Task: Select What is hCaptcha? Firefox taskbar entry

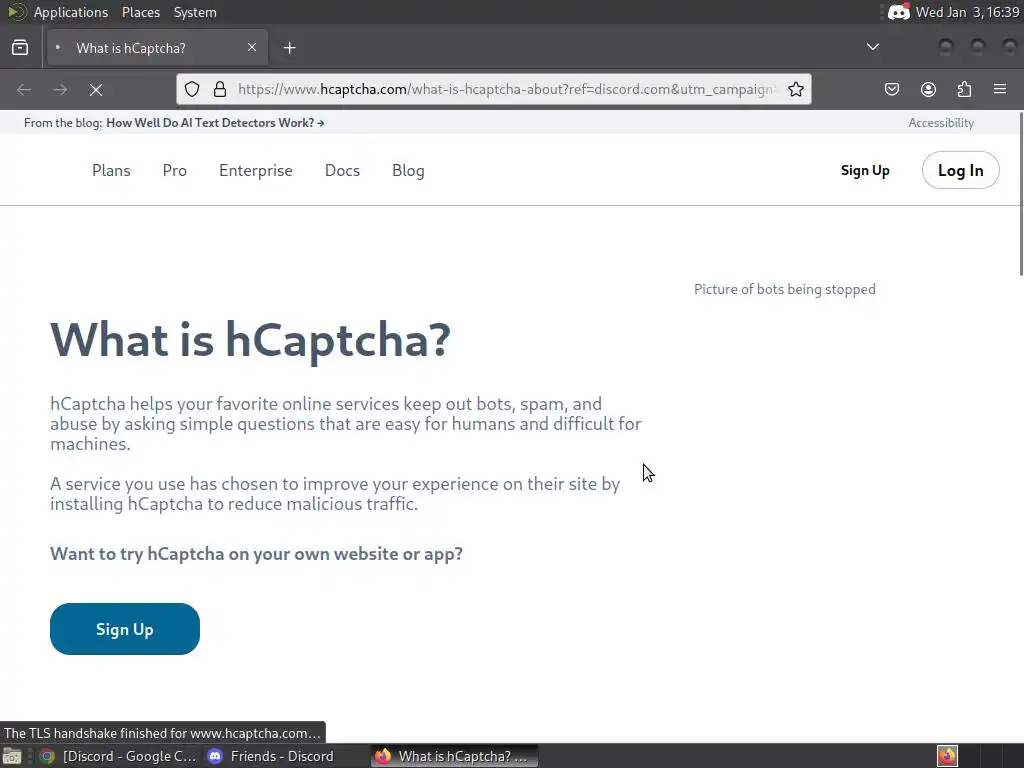Action: (x=455, y=756)
